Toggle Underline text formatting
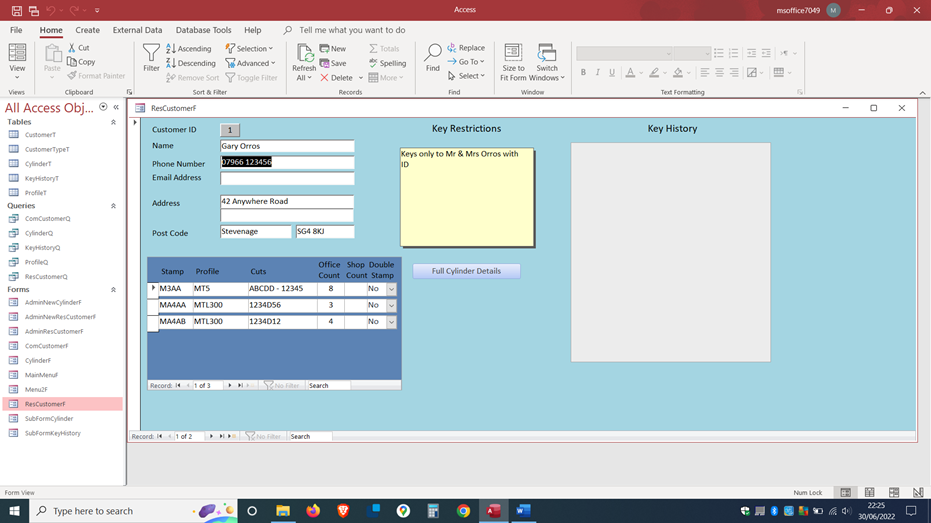Screen dimensions: 931x523 (x=612, y=73)
